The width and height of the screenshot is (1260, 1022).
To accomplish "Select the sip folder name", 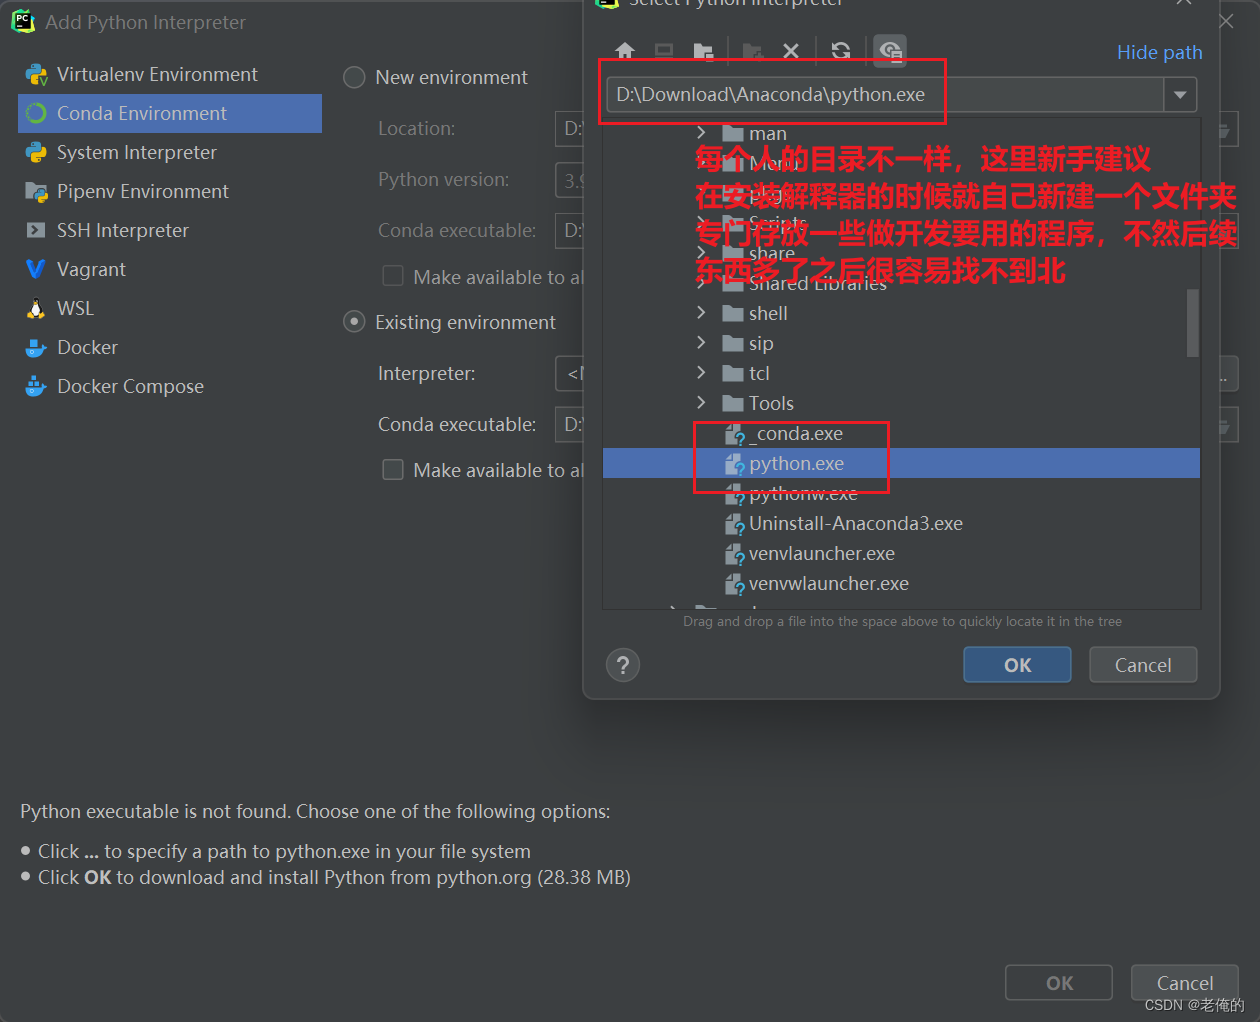I will click(x=761, y=344).
